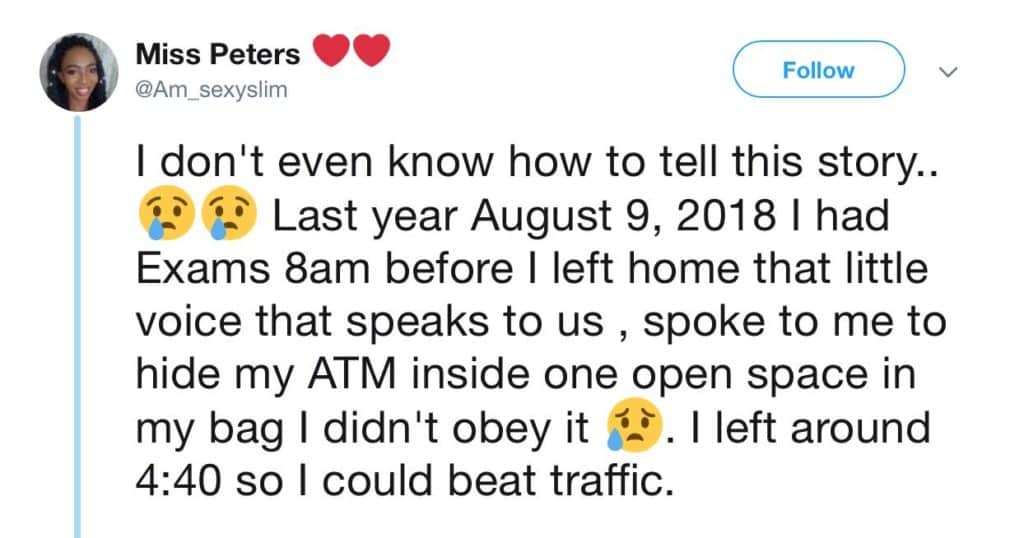Click the second red heart beside the name
The width and height of the screenshot is (1024, 538).
pos(370,50)
